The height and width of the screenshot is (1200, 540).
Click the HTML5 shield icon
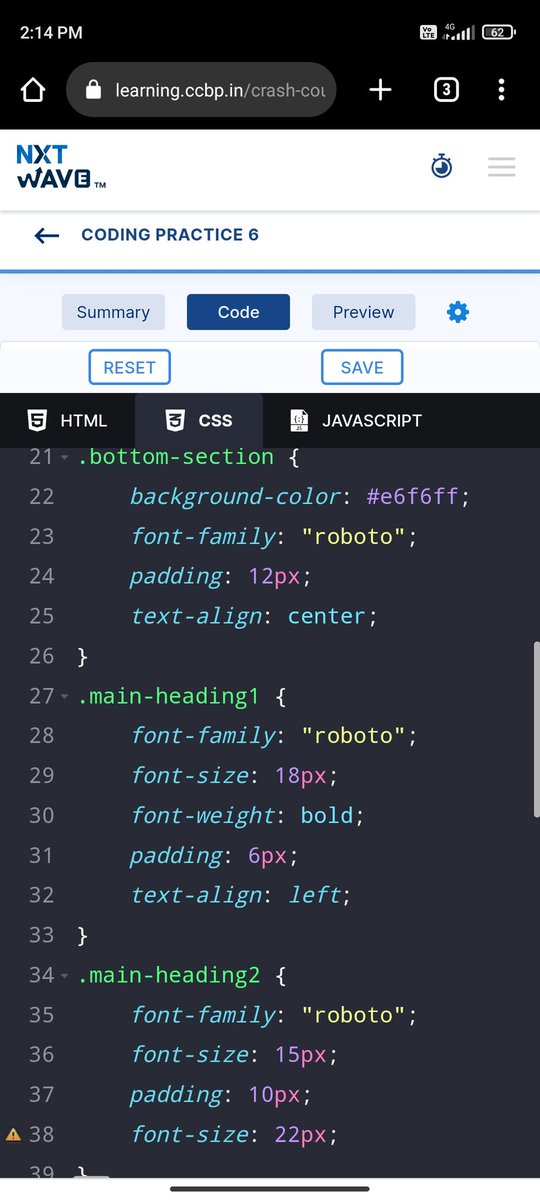pos(37,421)
